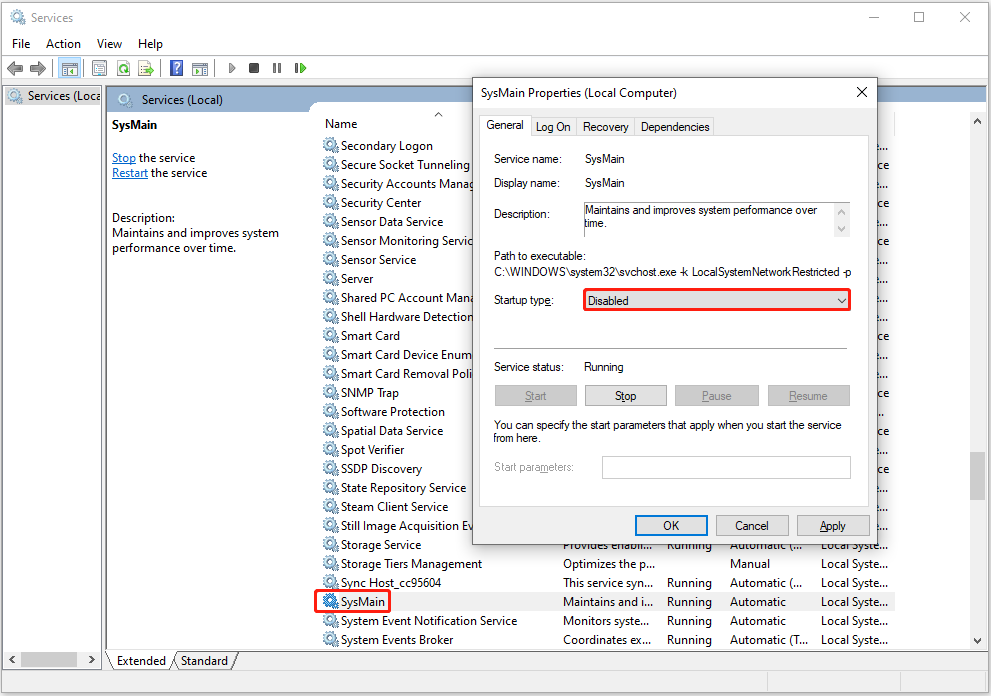Click the vertical scrollbar thumb of services list

tap(977, 475)
